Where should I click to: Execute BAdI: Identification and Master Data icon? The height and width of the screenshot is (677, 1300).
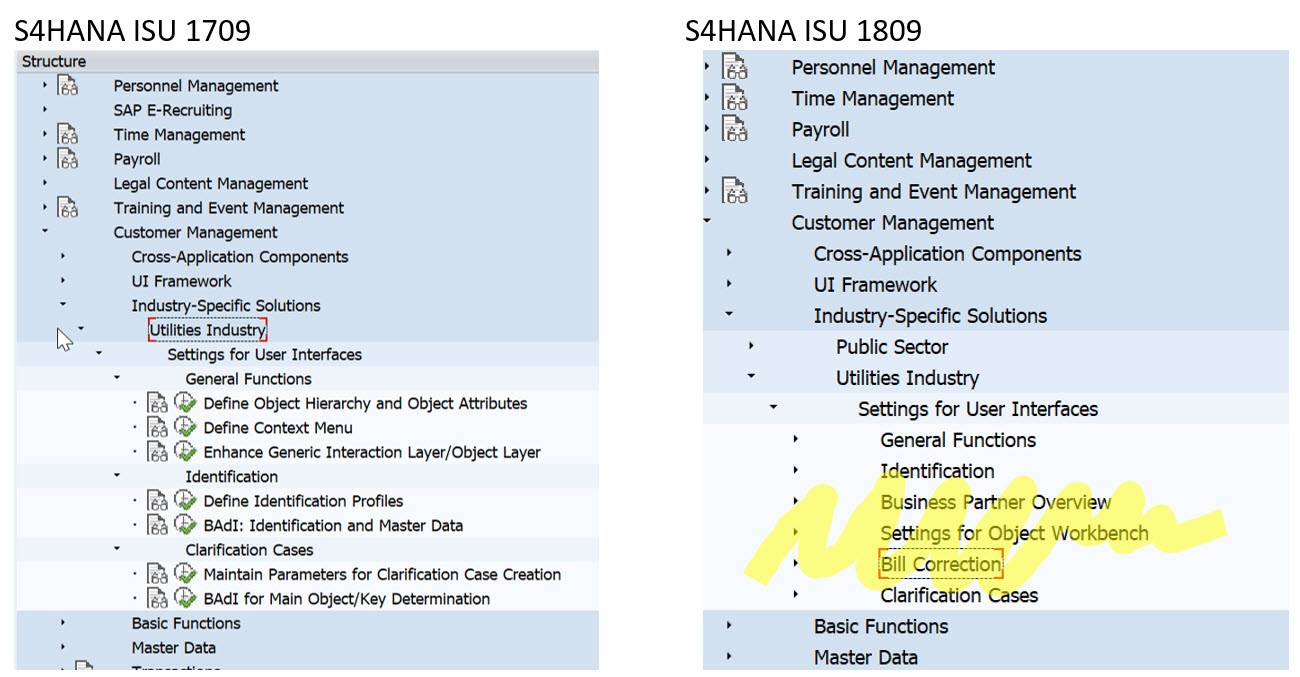pos(185,525)
